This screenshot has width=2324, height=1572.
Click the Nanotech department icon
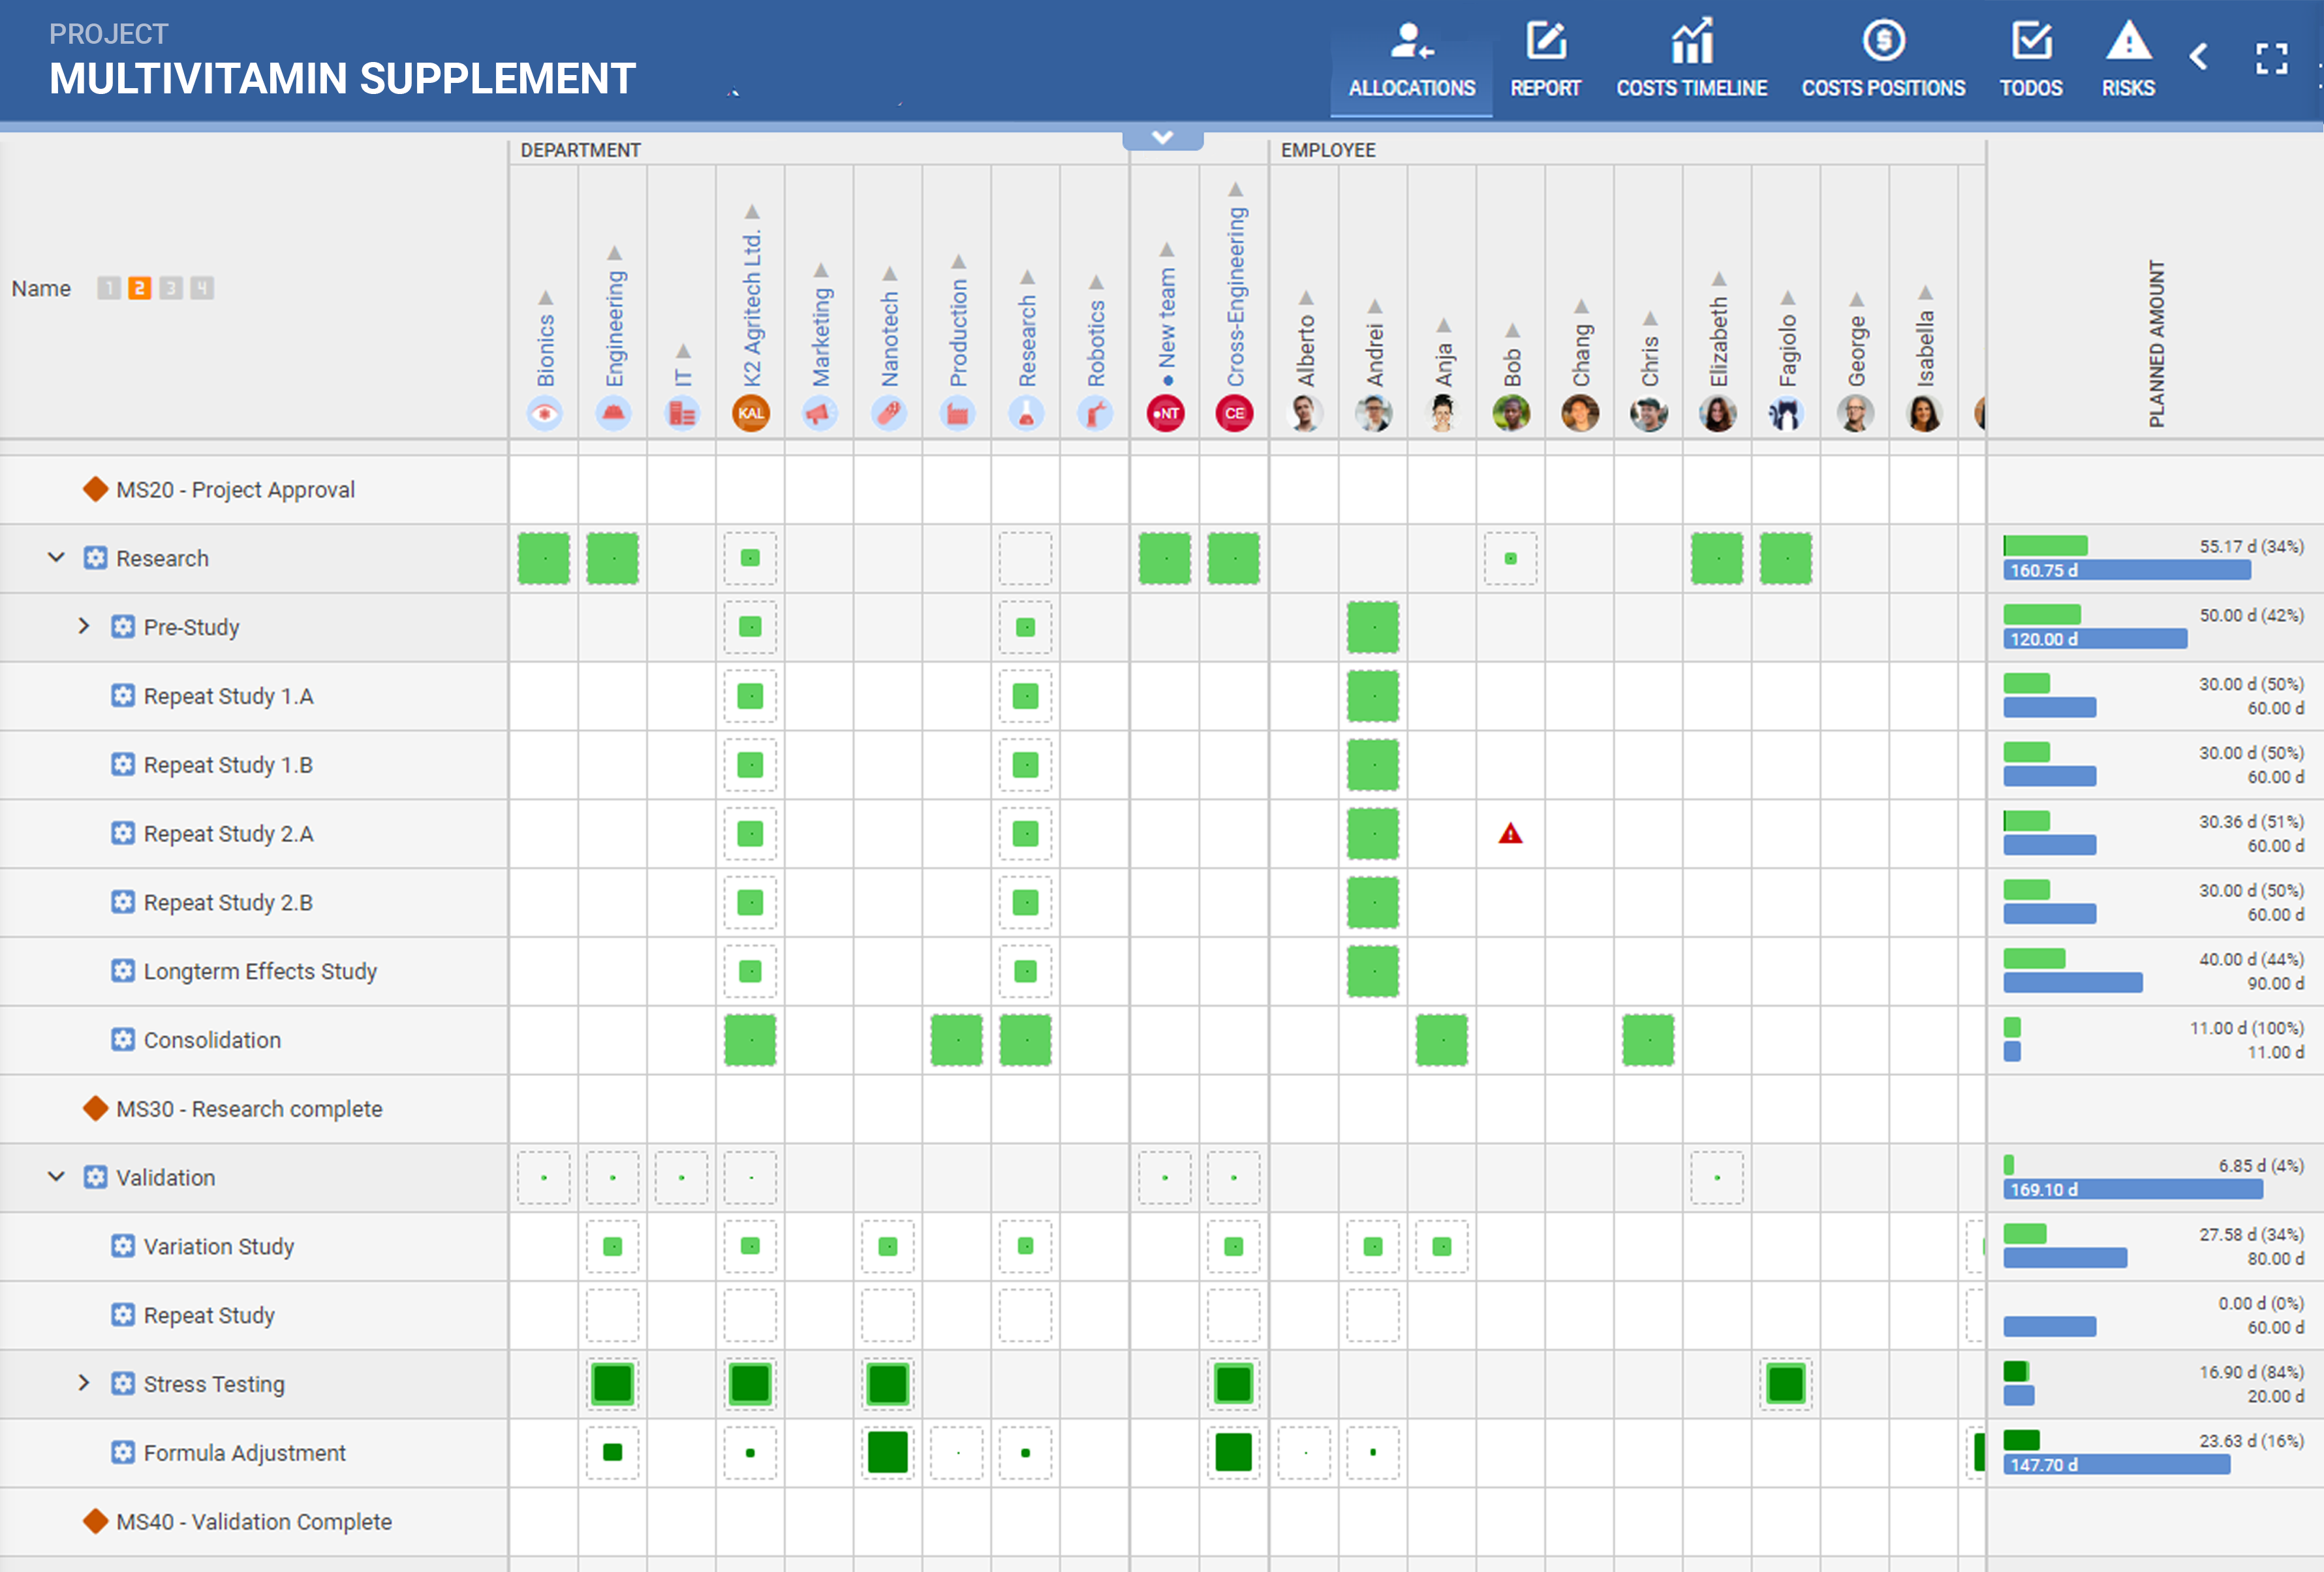889,413
